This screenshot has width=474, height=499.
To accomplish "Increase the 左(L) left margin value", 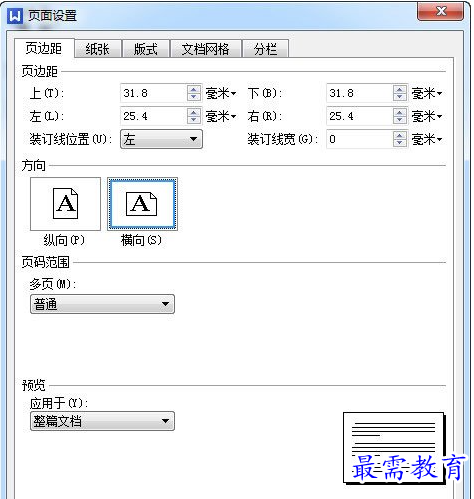I will coord(194,112).
